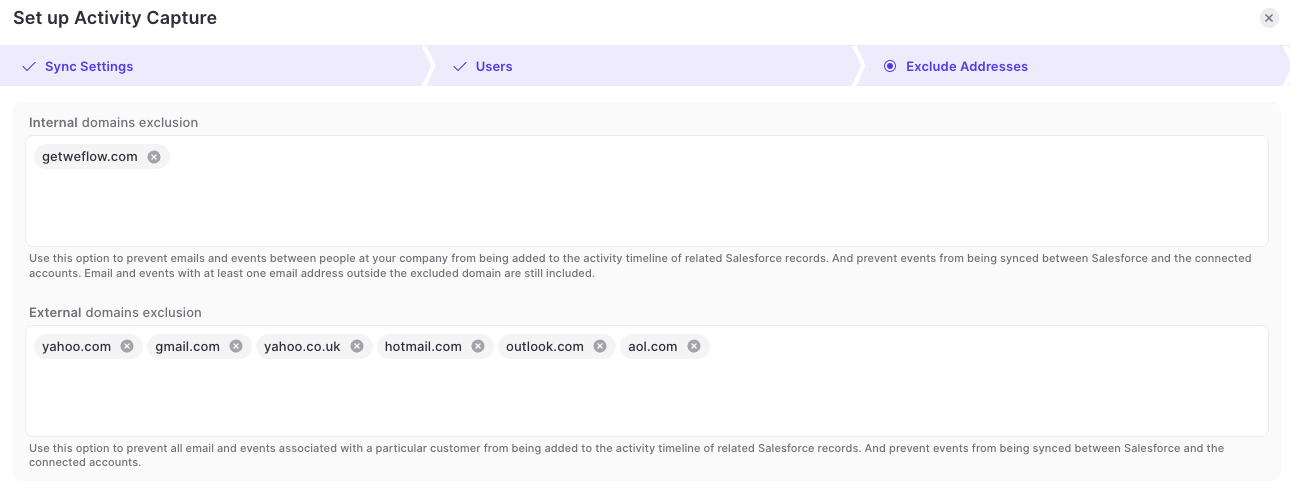Click the getweflow.com domain text
The height and width of the screenshot is (496, 1290).
[x=90, y=157]
